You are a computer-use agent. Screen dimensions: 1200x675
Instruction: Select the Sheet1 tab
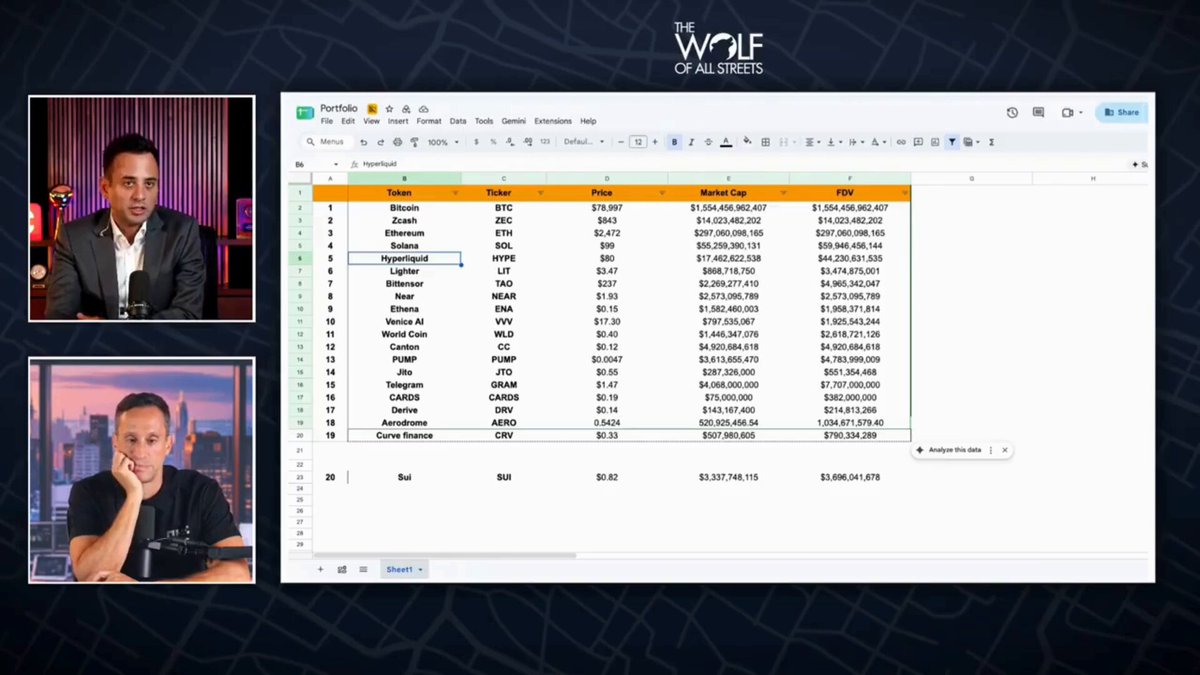coord(404,569)
